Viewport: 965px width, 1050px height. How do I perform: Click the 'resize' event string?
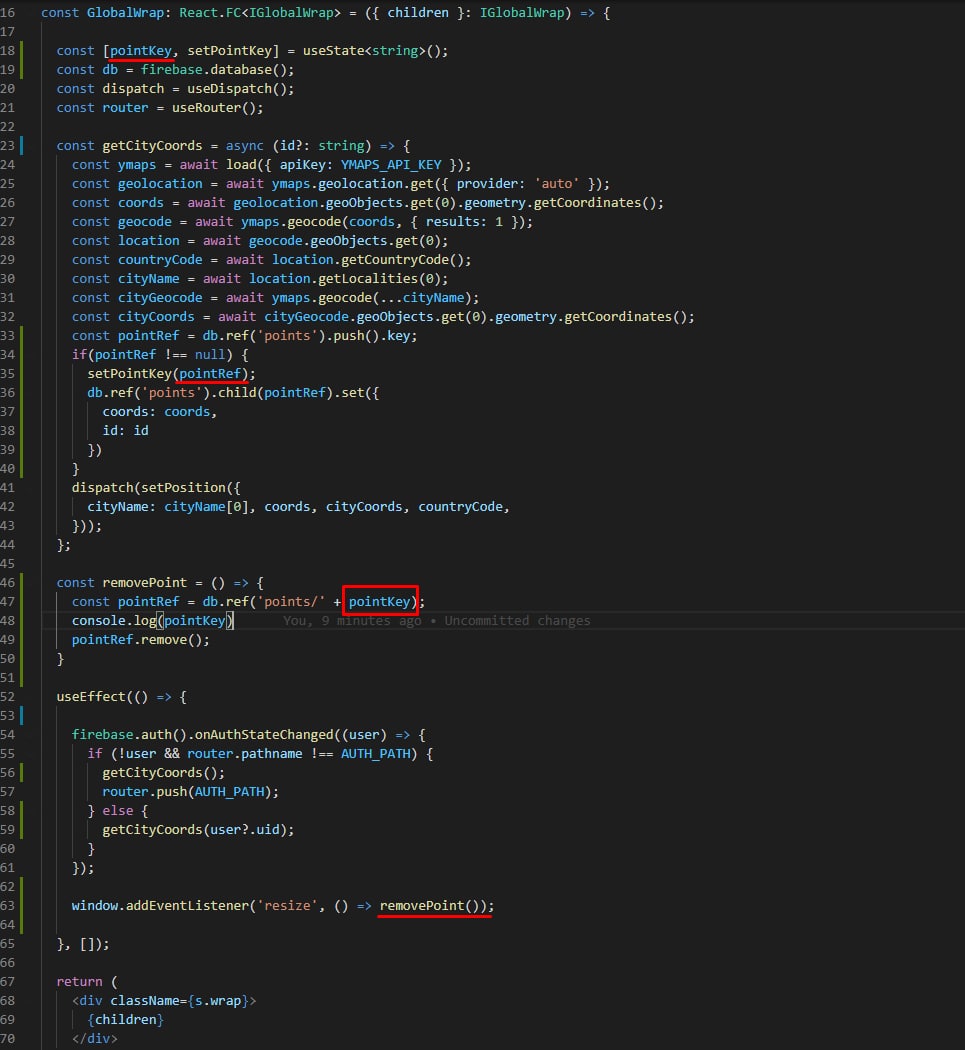point(287,905)
